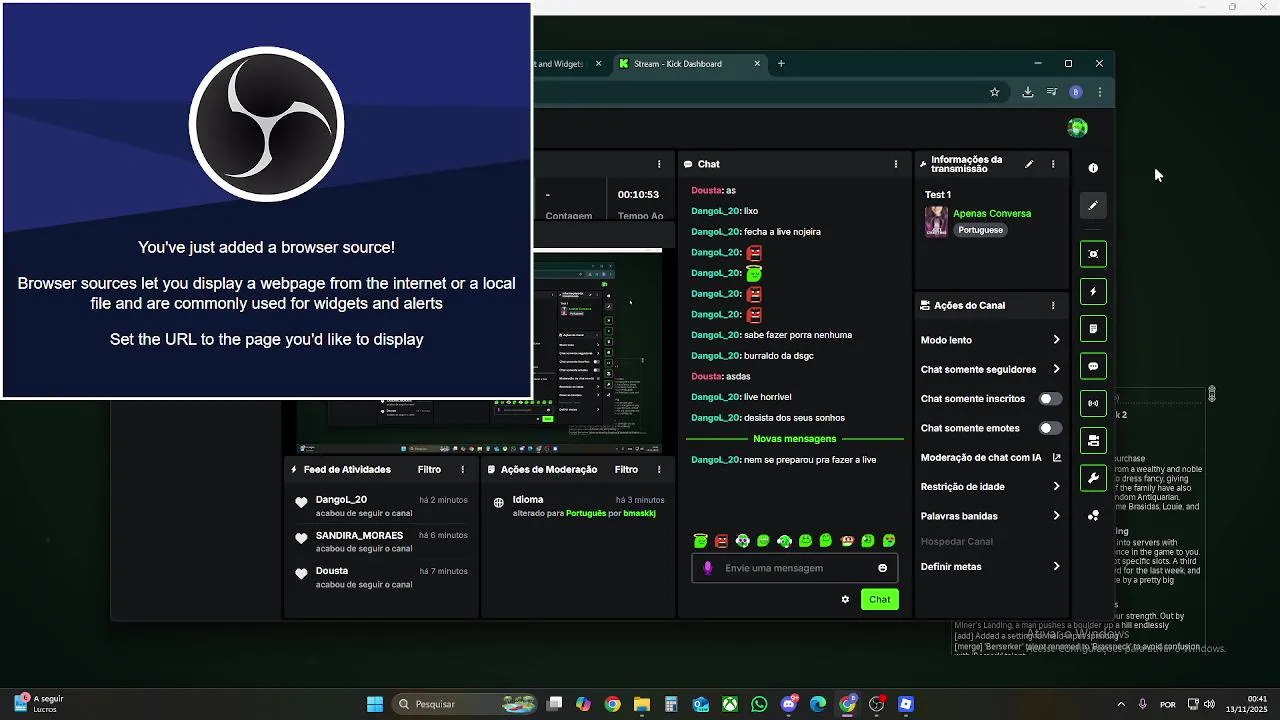1280x720 pixels.
Task: Toggle the stream preview sidebar icon
Action: pyautogui.click(x=1093, y=254)
